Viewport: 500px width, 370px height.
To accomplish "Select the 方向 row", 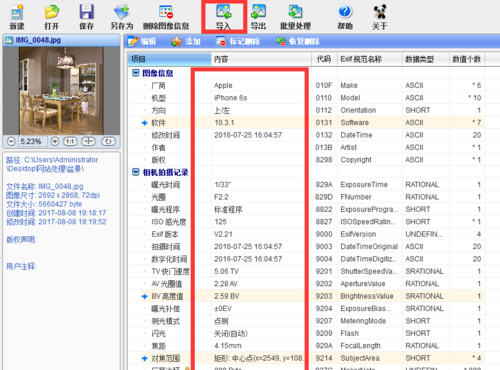I will 307,110.
